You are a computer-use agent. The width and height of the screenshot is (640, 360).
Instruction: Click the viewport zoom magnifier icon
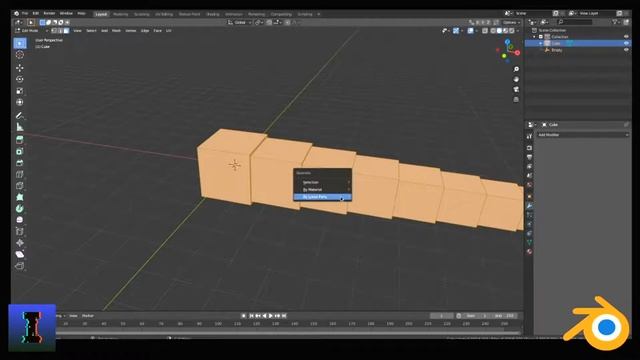point(516,69)
